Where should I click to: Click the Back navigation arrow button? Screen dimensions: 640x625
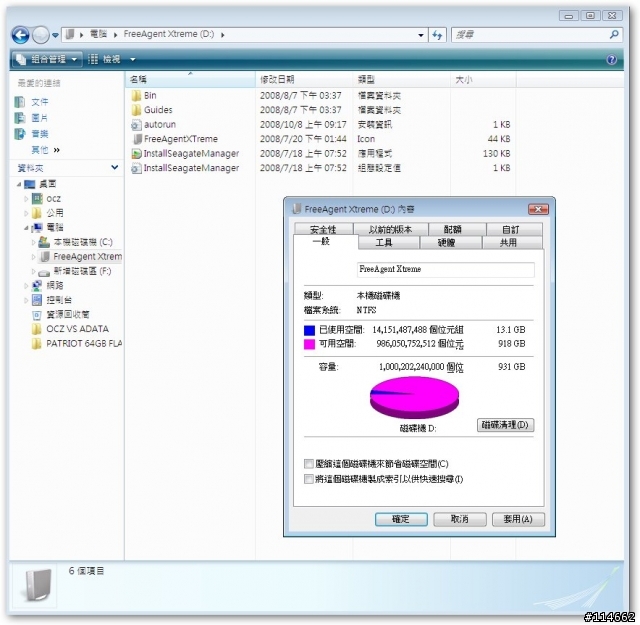[x=20, y=35]
